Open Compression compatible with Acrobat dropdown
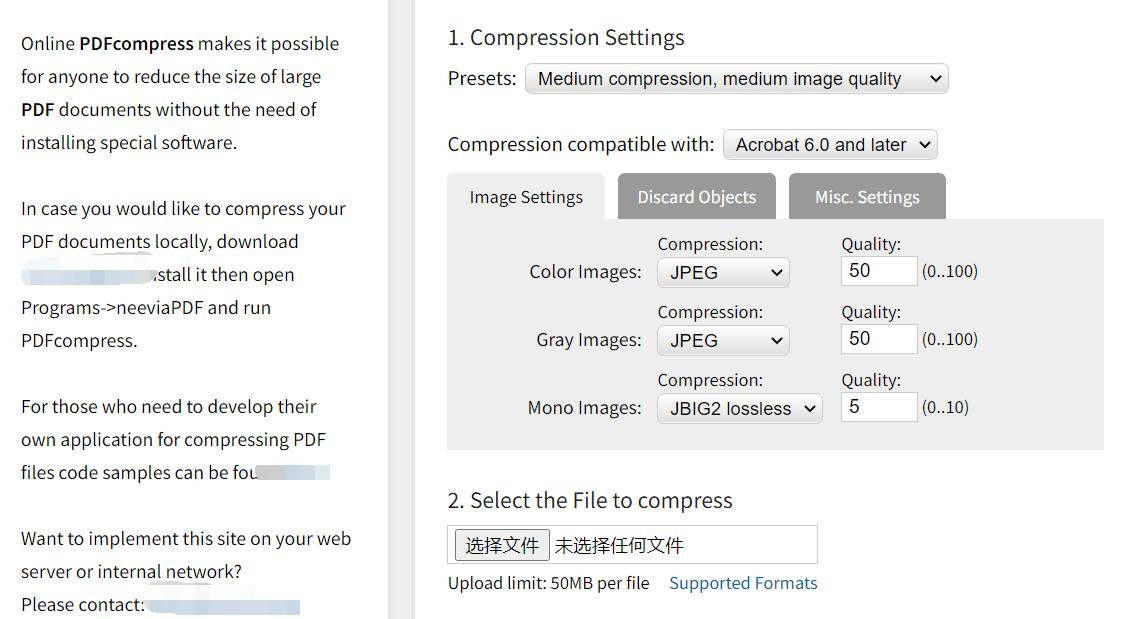Screen dimensions: 1131x619 (x=830, y=145)
